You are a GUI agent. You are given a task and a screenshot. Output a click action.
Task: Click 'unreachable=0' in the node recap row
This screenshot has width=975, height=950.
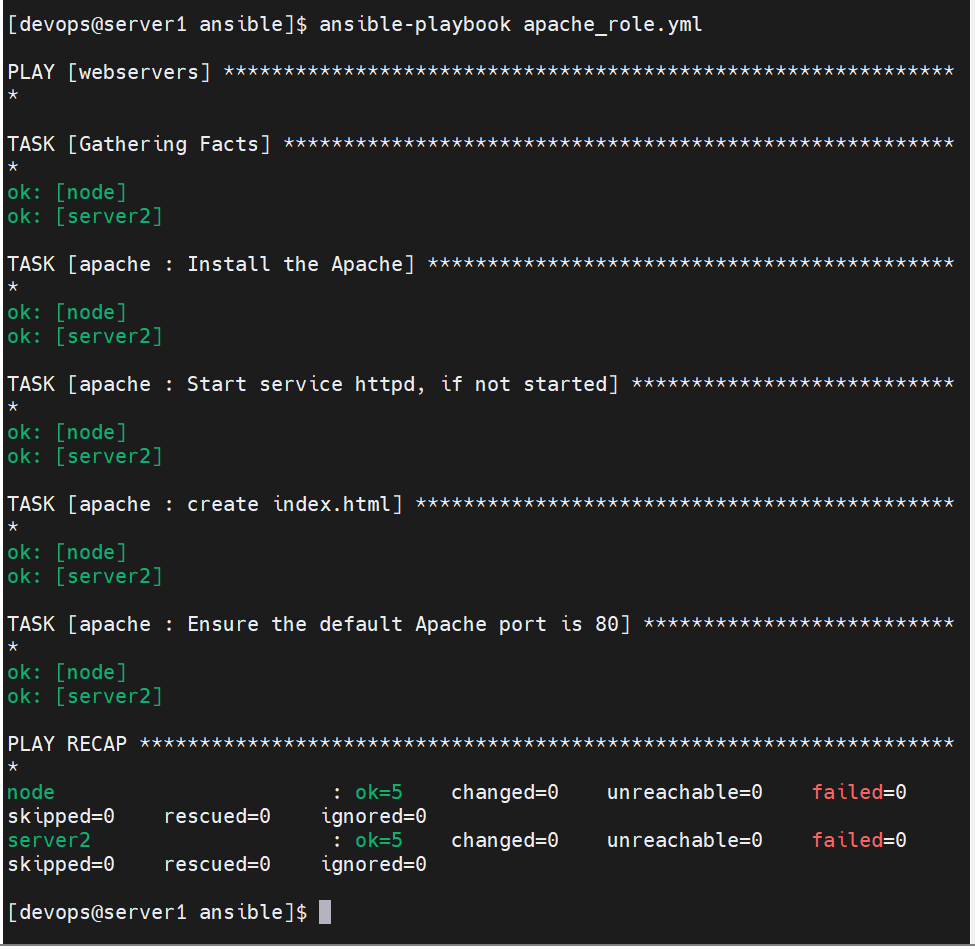tap(685, 792)
